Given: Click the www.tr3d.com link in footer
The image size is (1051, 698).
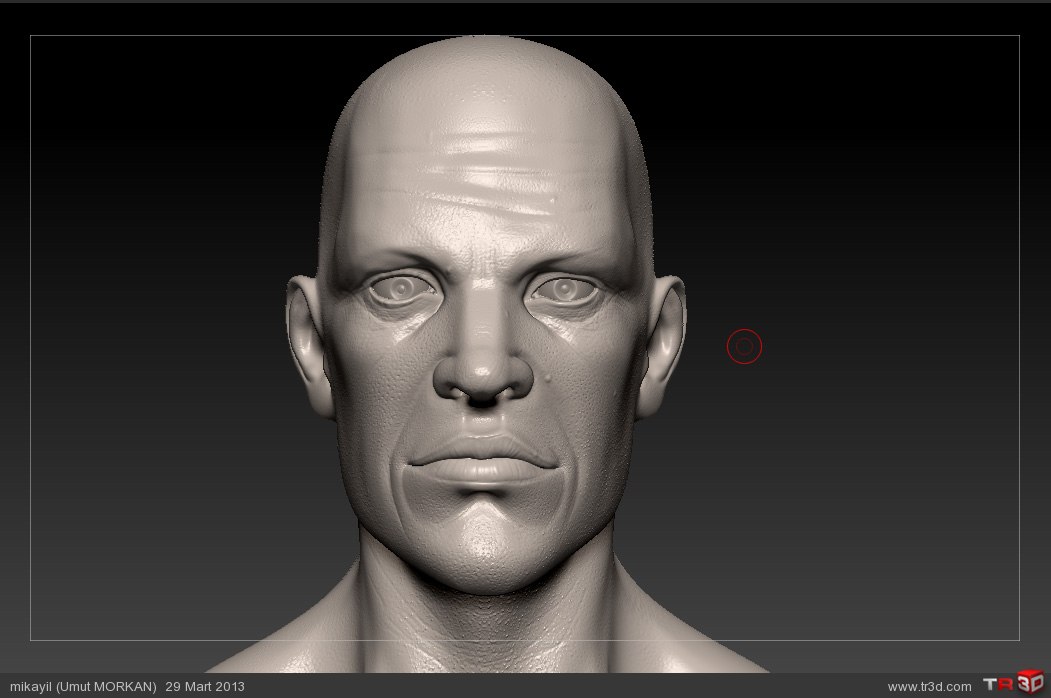Looking at the screenshot, I should (x=929, y=687).
